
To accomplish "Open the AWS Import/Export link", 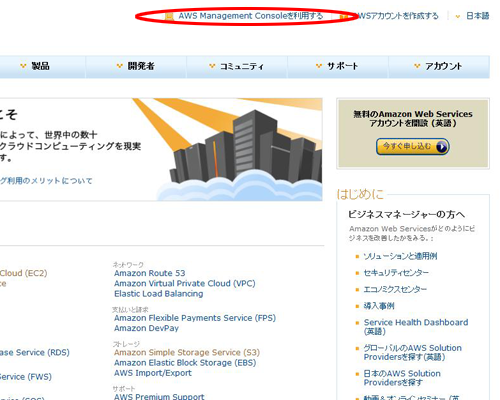I will click(x=153, y=373).
